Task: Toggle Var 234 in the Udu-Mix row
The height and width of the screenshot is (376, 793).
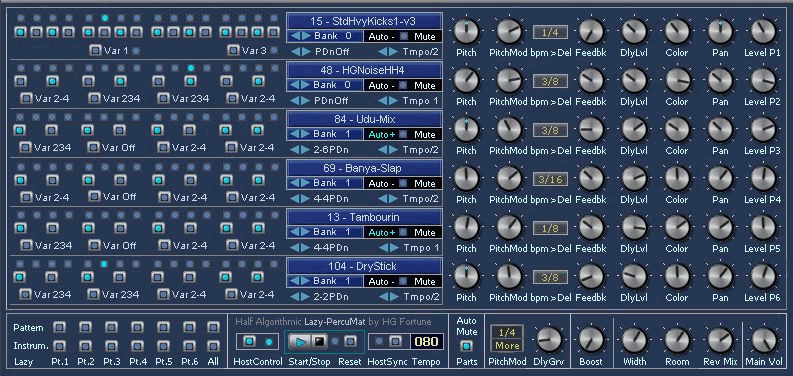Action: tap(25, 147)
